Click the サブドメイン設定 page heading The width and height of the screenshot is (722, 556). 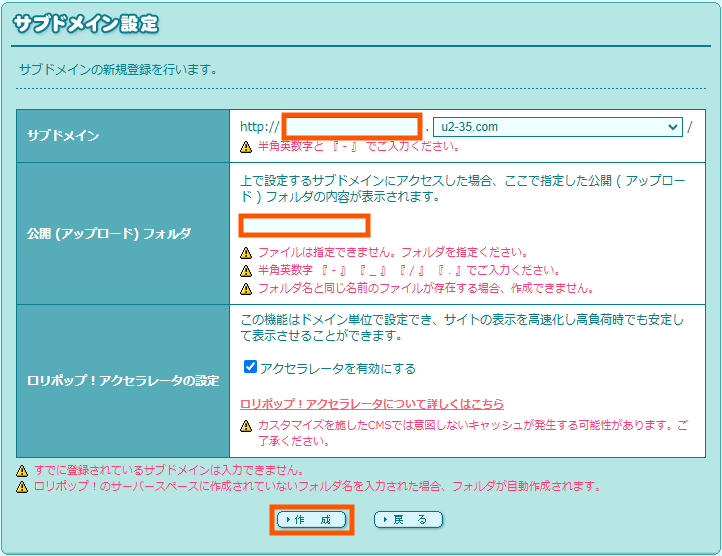[85, 24]
